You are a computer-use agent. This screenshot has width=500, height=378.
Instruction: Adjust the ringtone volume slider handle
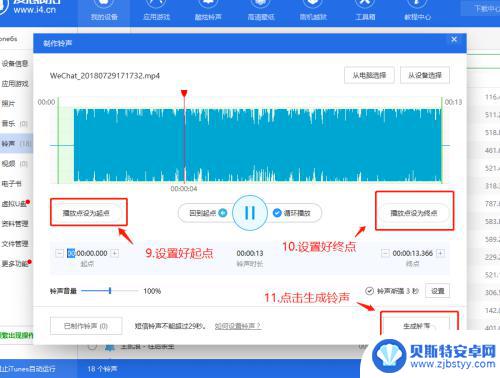click(110, 291)
